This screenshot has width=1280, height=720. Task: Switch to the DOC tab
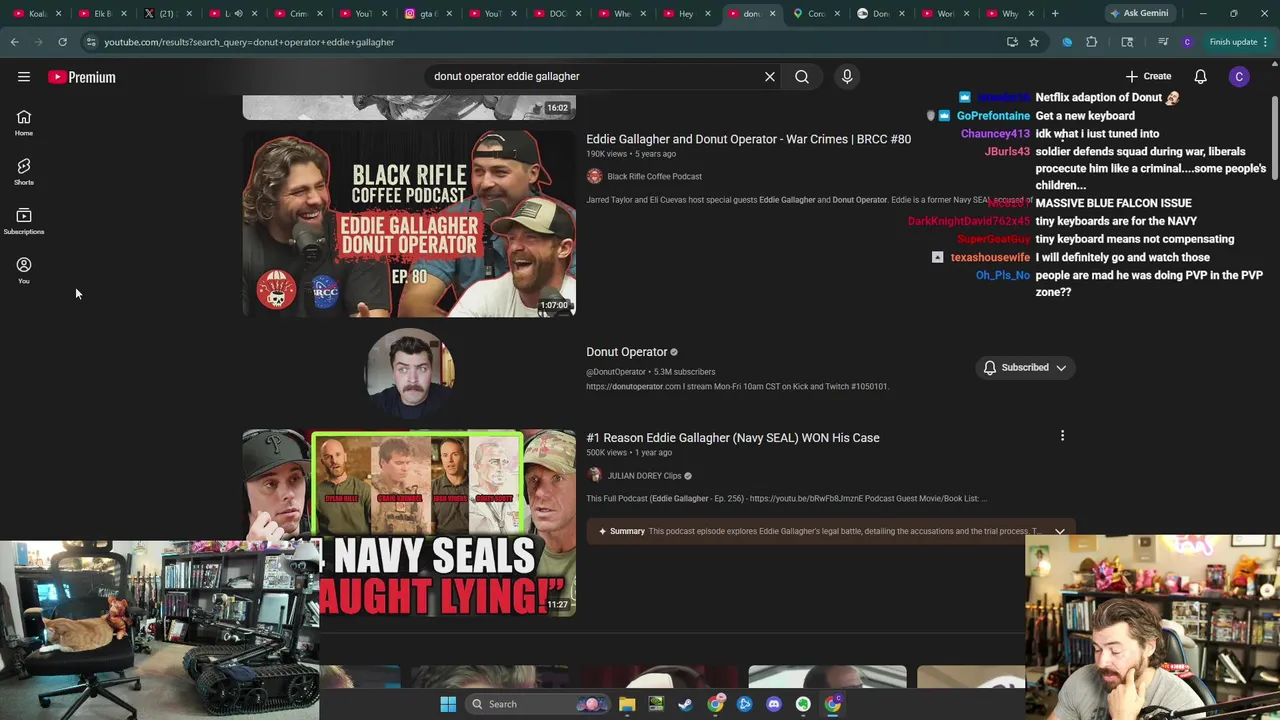(x=559, y=13)
